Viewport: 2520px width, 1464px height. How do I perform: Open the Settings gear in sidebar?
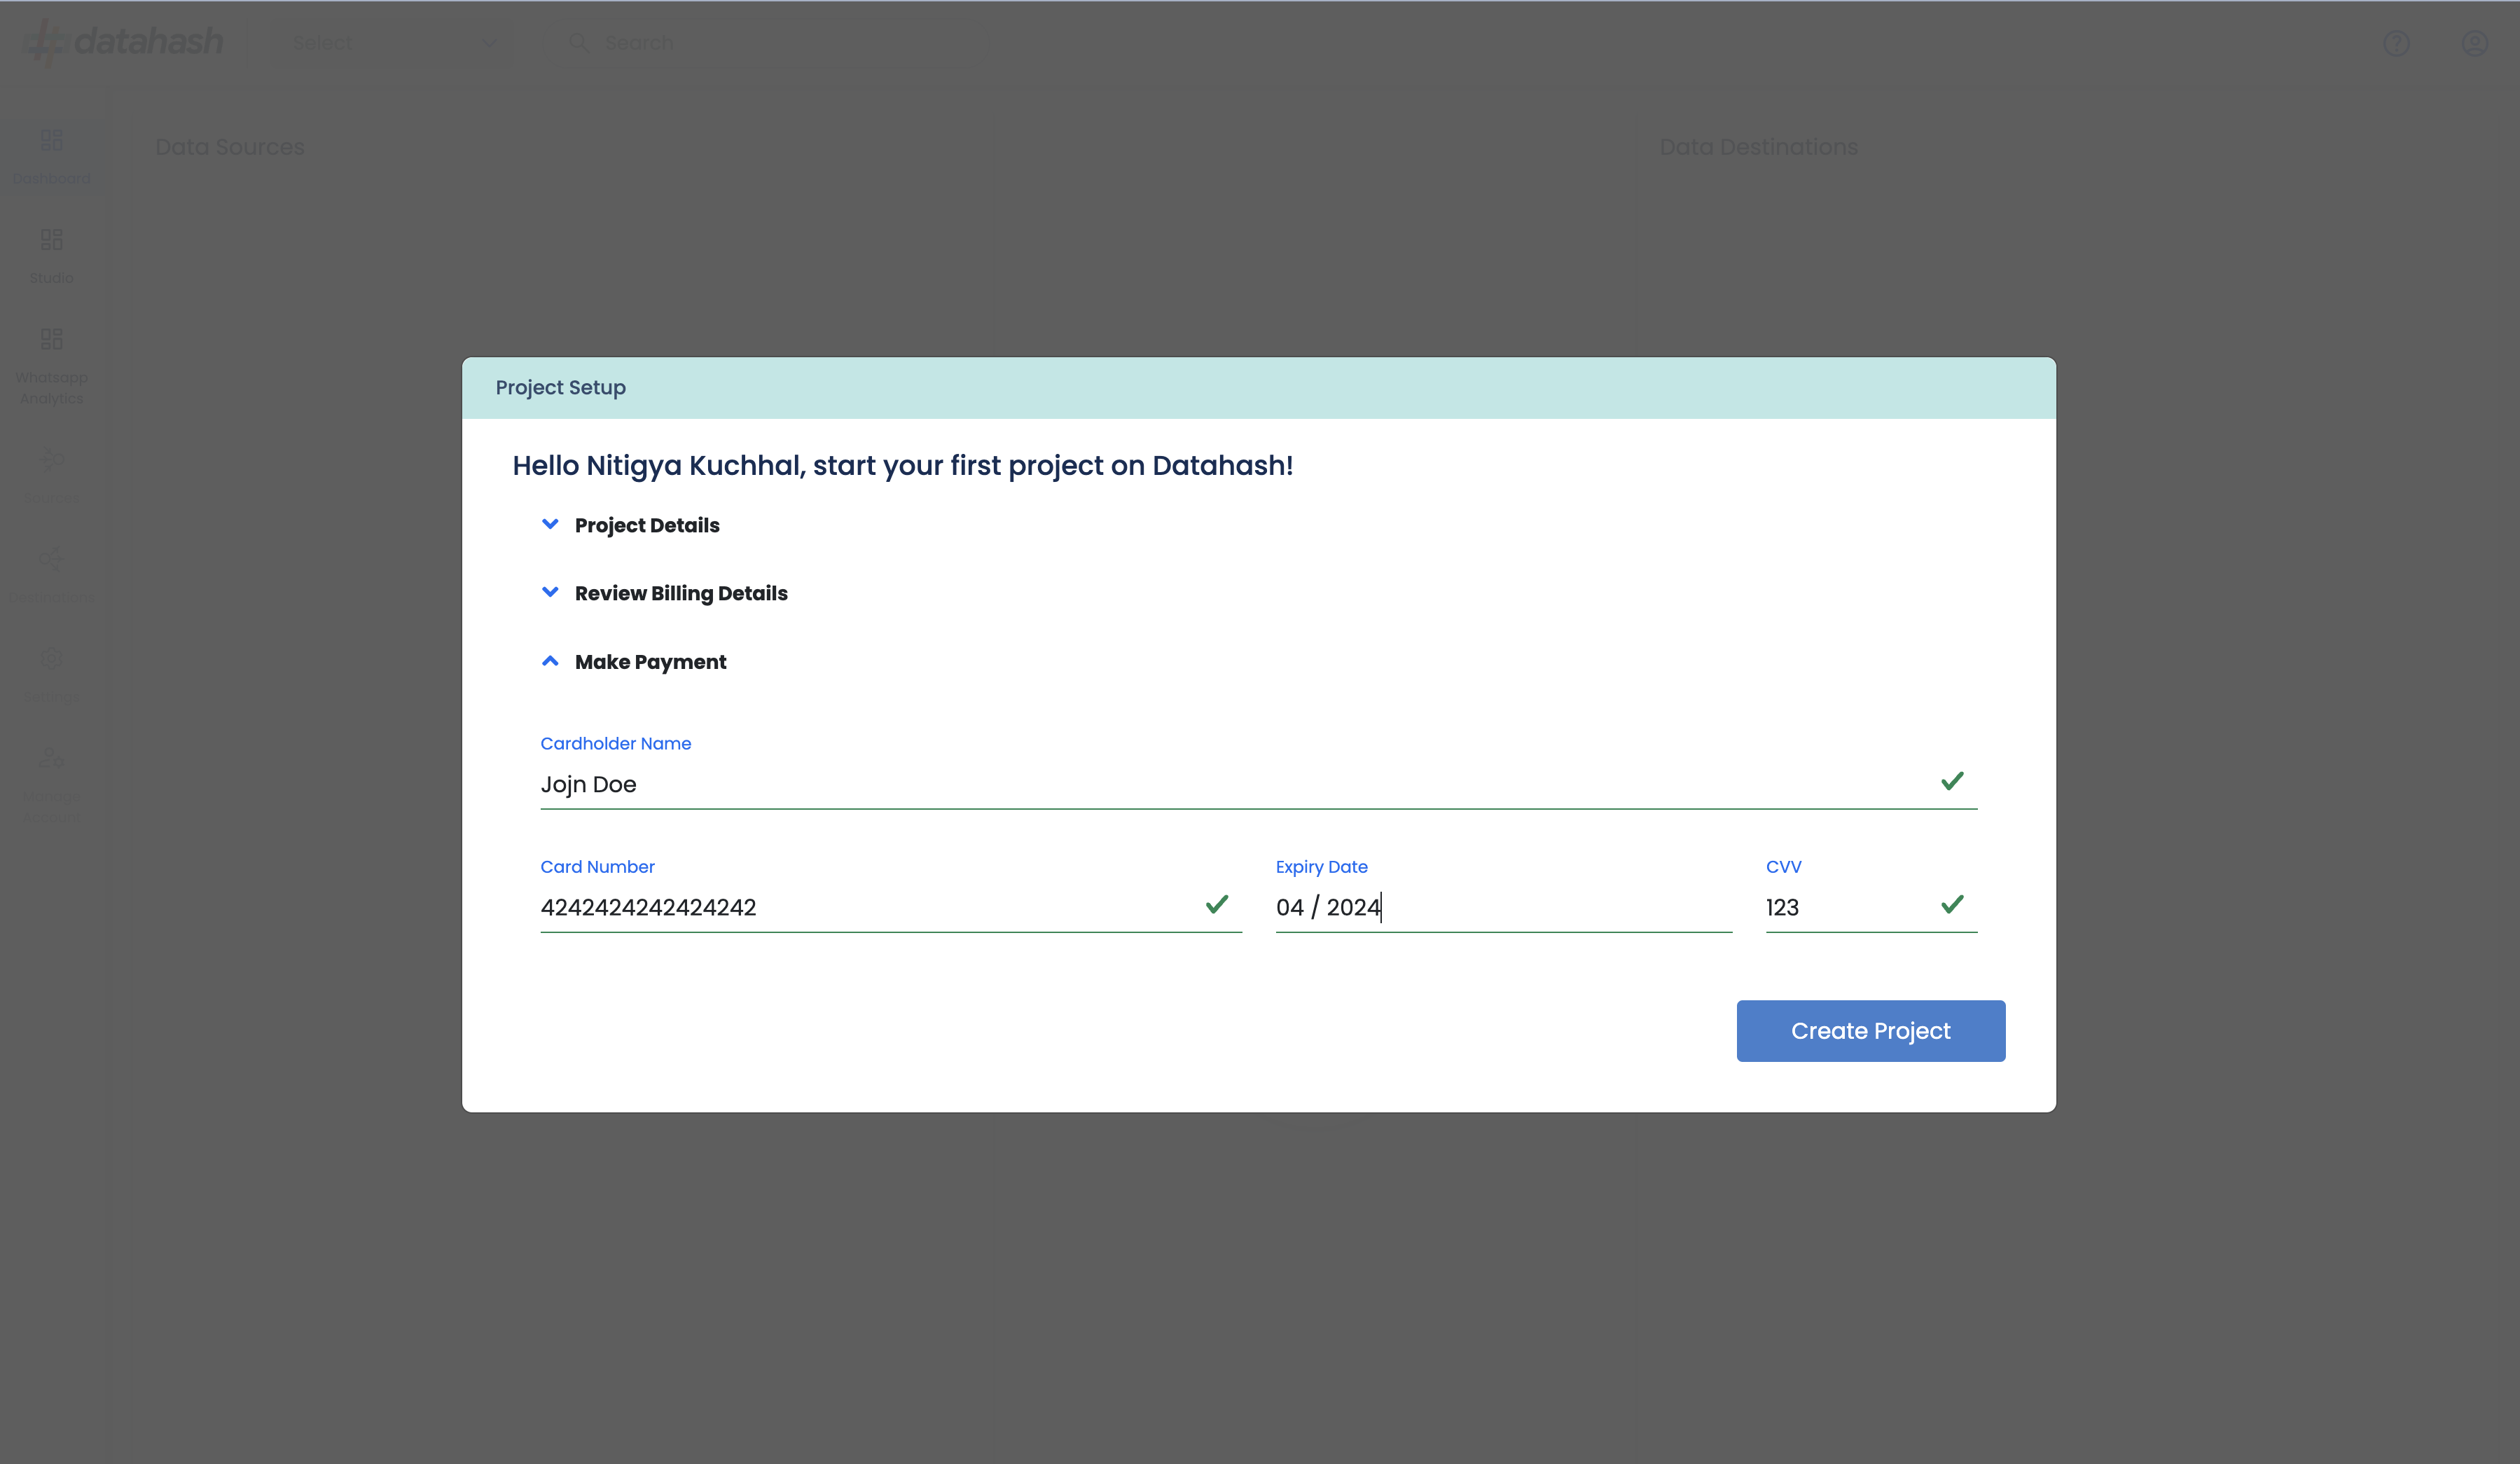point(51,659)
